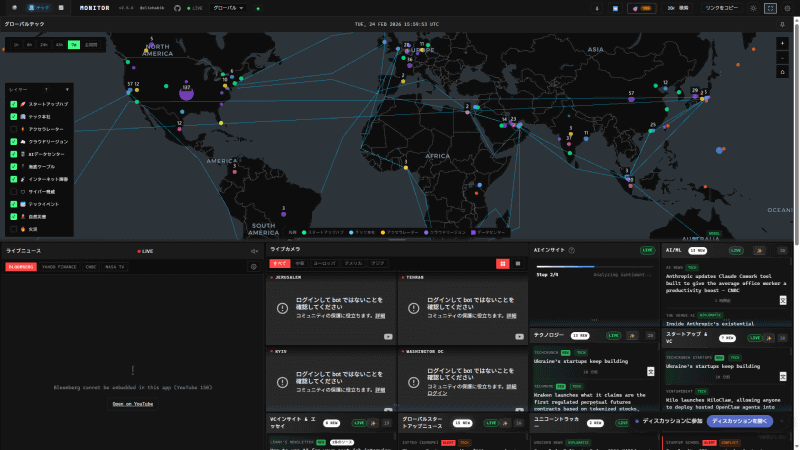The width and height of the screenshot is (800, 450).
Task: Click the blue square header icon
Action: (615, 8)
